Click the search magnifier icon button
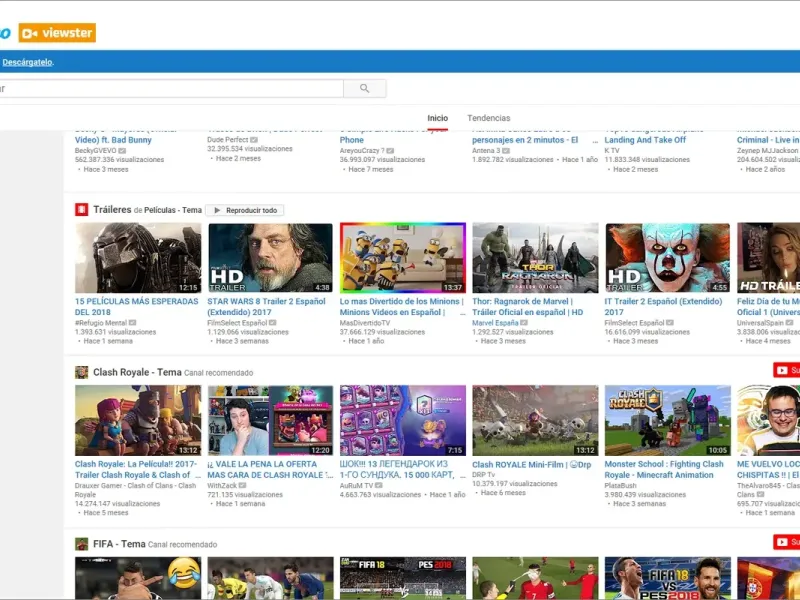The width and height of the screenshot is (800, 600). (x=364, y=89)
